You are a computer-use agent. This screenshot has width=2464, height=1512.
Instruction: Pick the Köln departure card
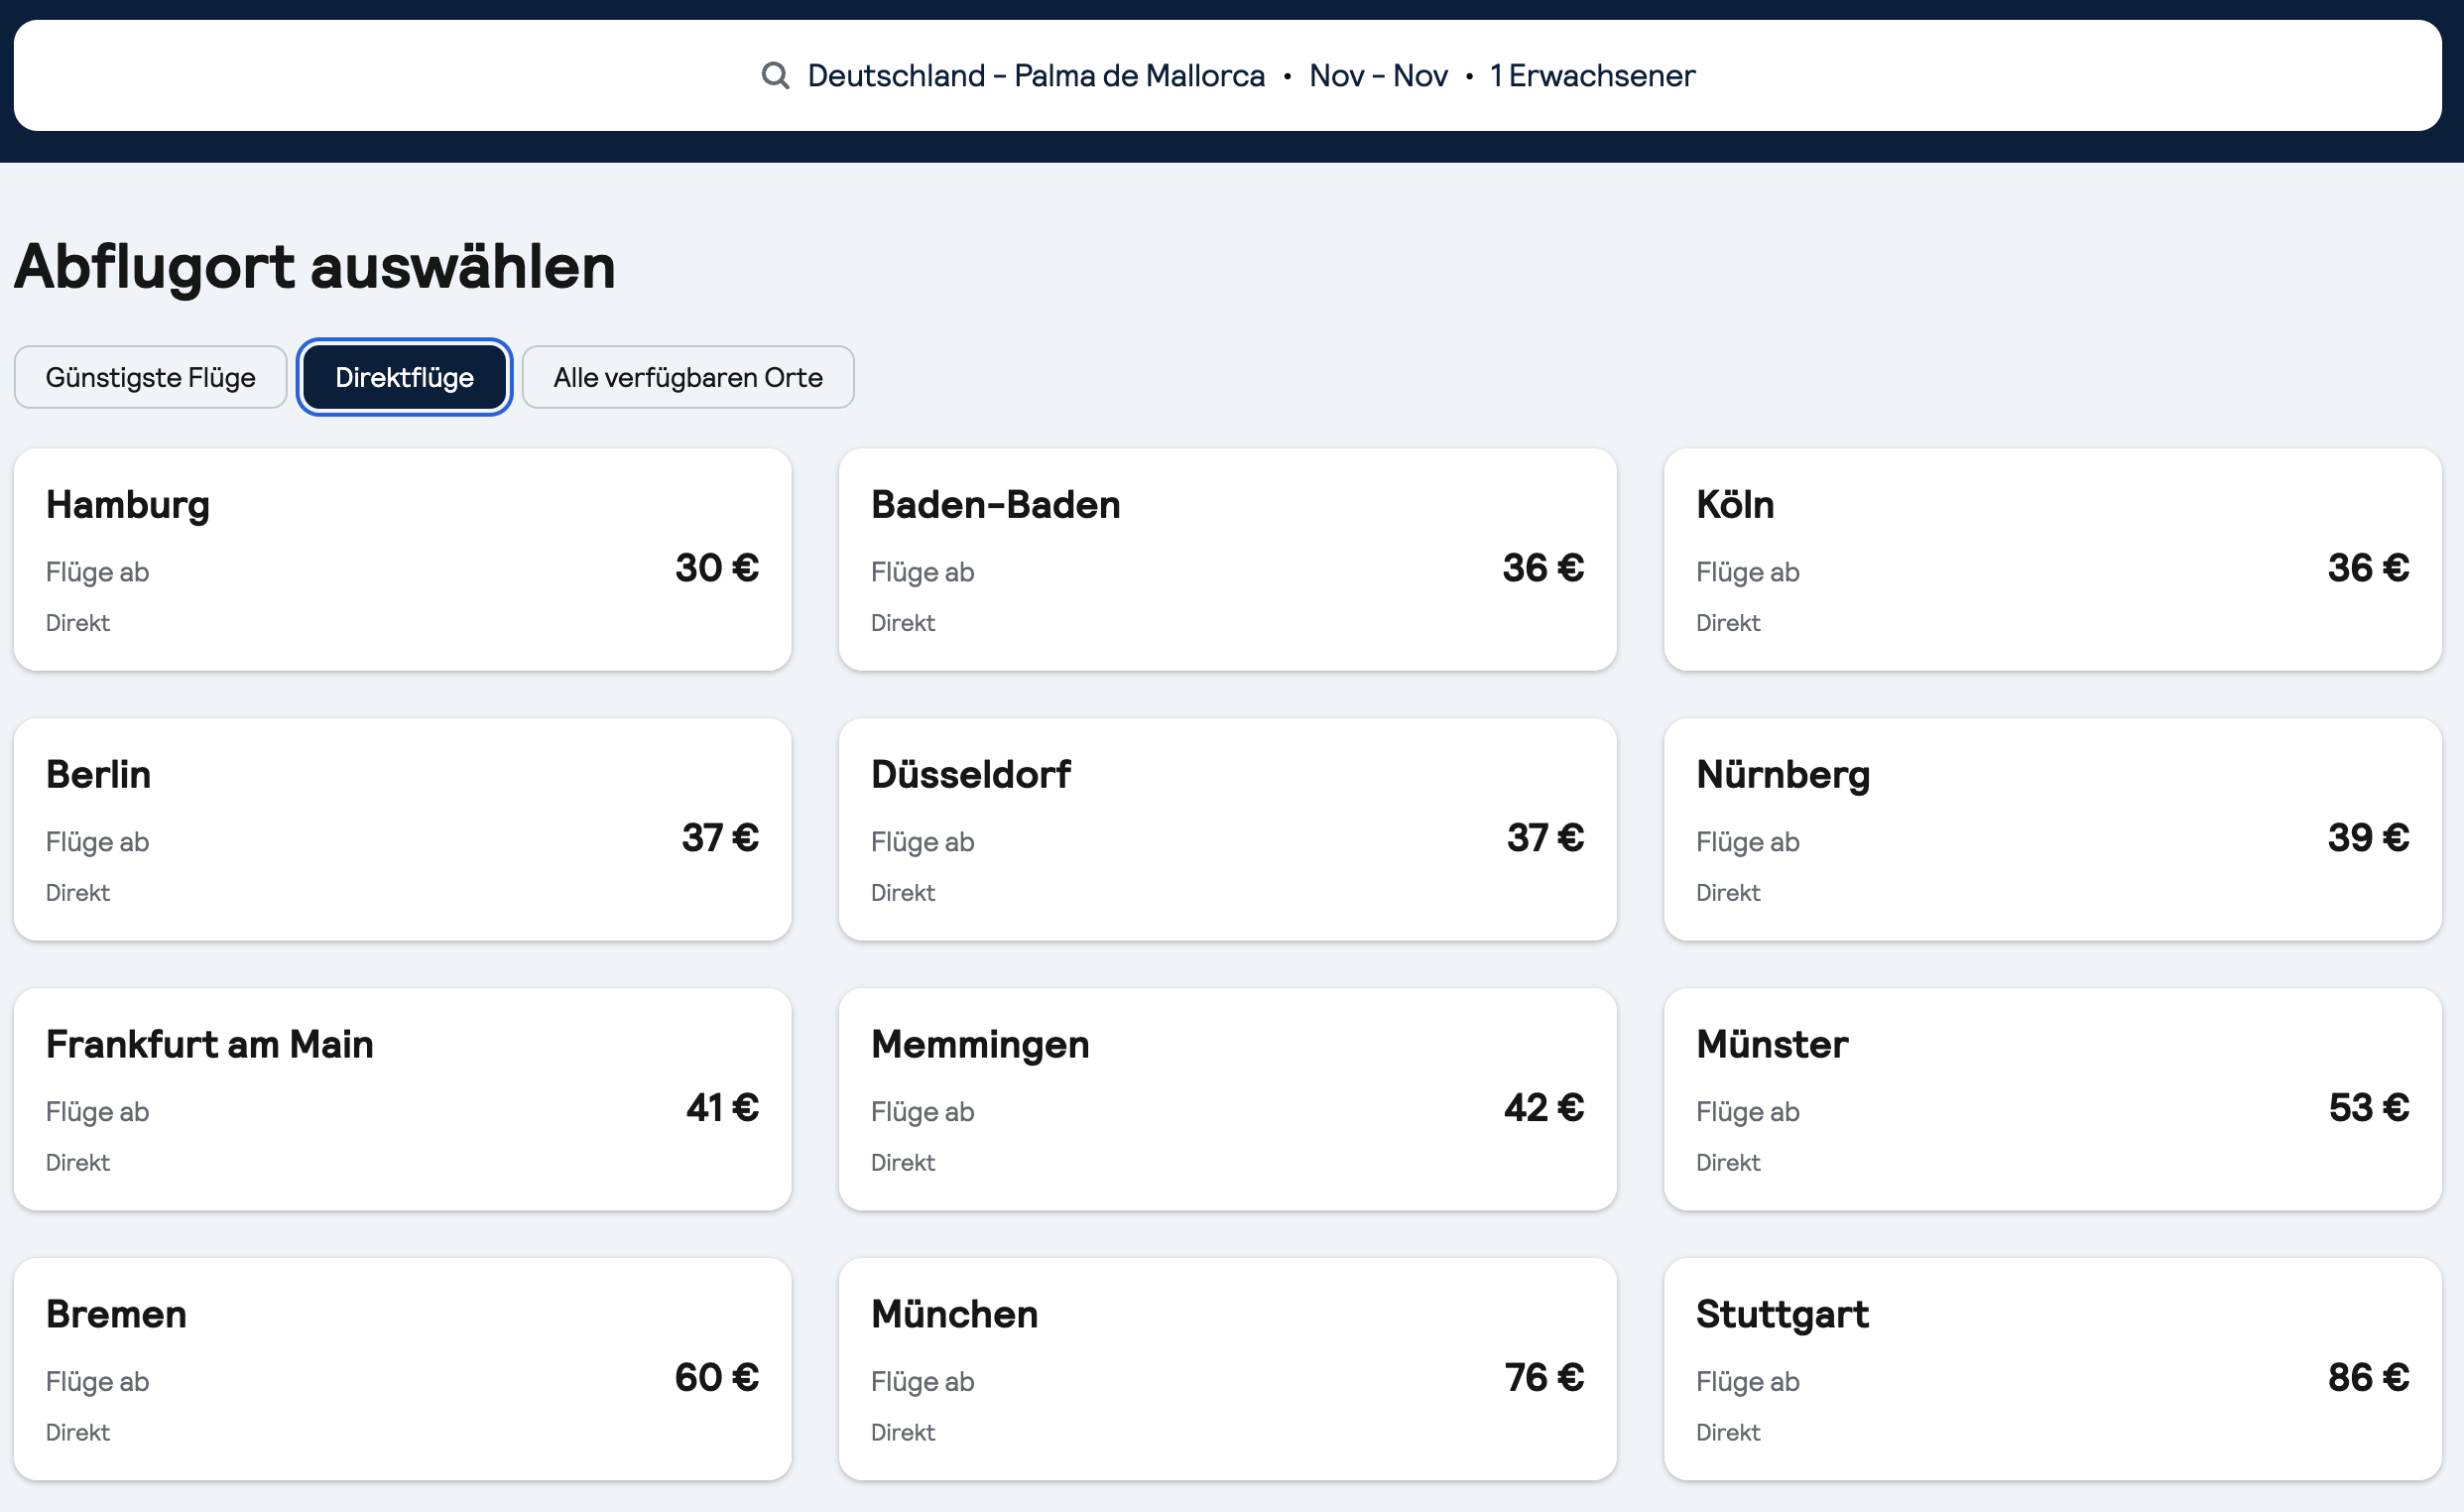(x=2052, y=559)
